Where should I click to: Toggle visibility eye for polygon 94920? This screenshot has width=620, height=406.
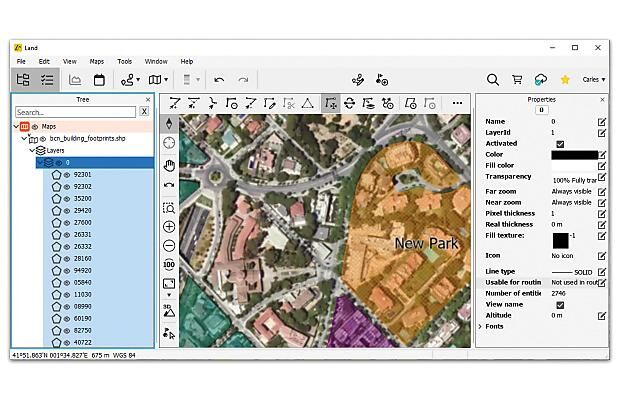[67, 271]
